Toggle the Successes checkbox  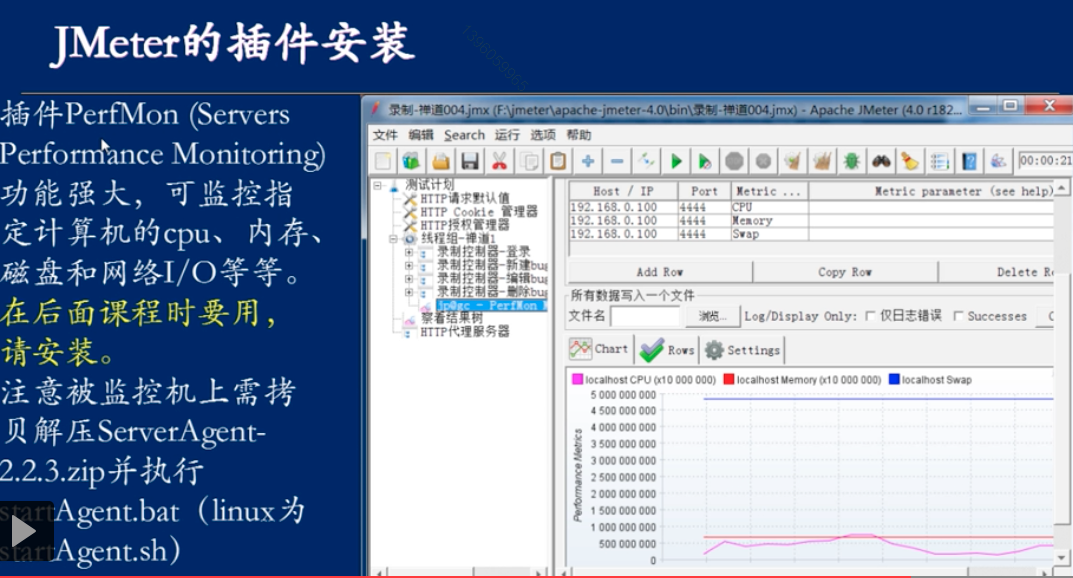click(958, 316)
